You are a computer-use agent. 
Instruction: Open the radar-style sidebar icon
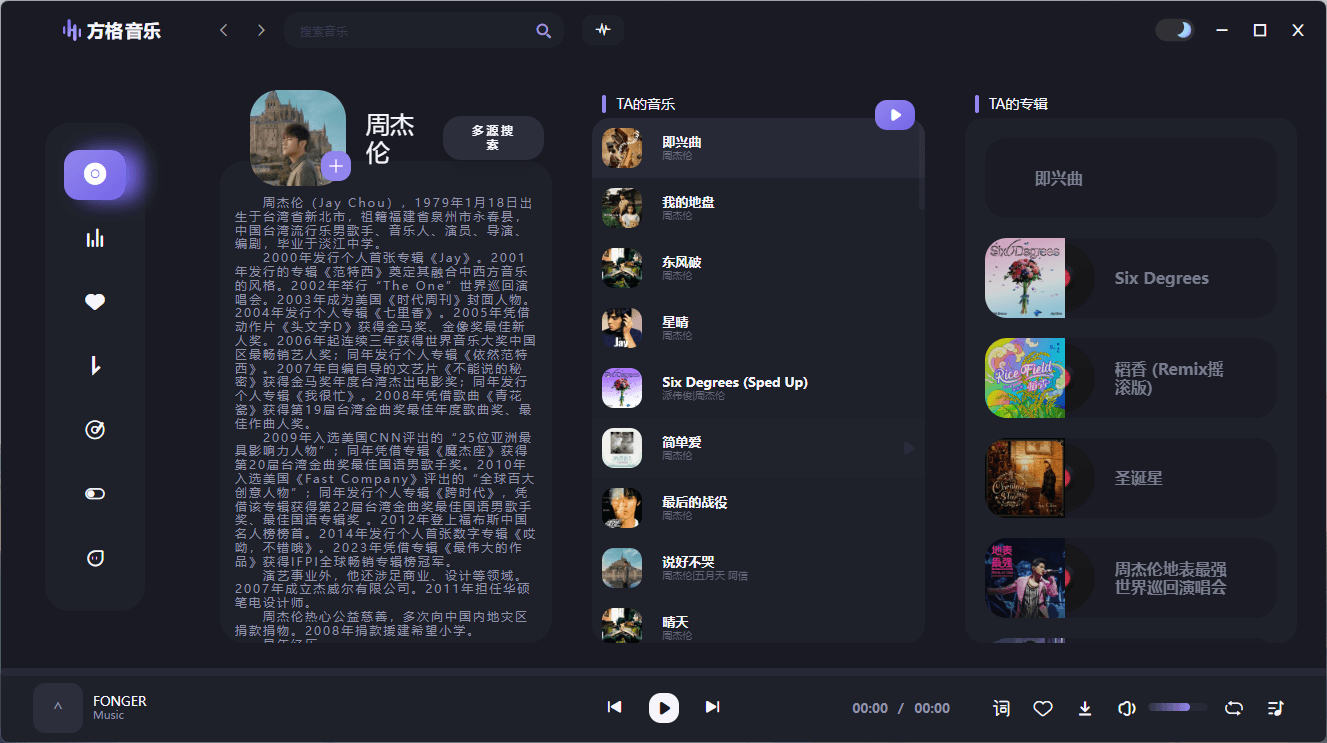(x=95, y=430)
